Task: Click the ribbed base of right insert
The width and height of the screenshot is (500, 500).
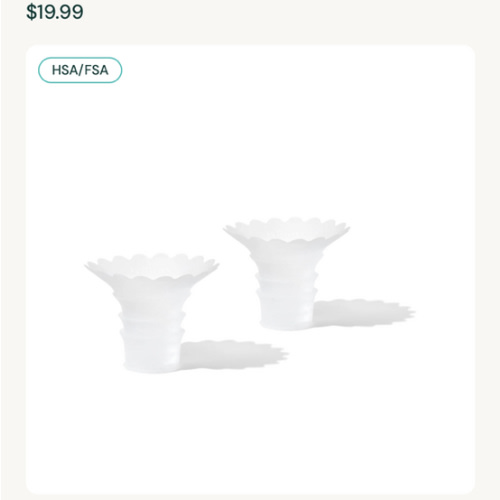Action: pyautogui.click(x=287, y=300)
